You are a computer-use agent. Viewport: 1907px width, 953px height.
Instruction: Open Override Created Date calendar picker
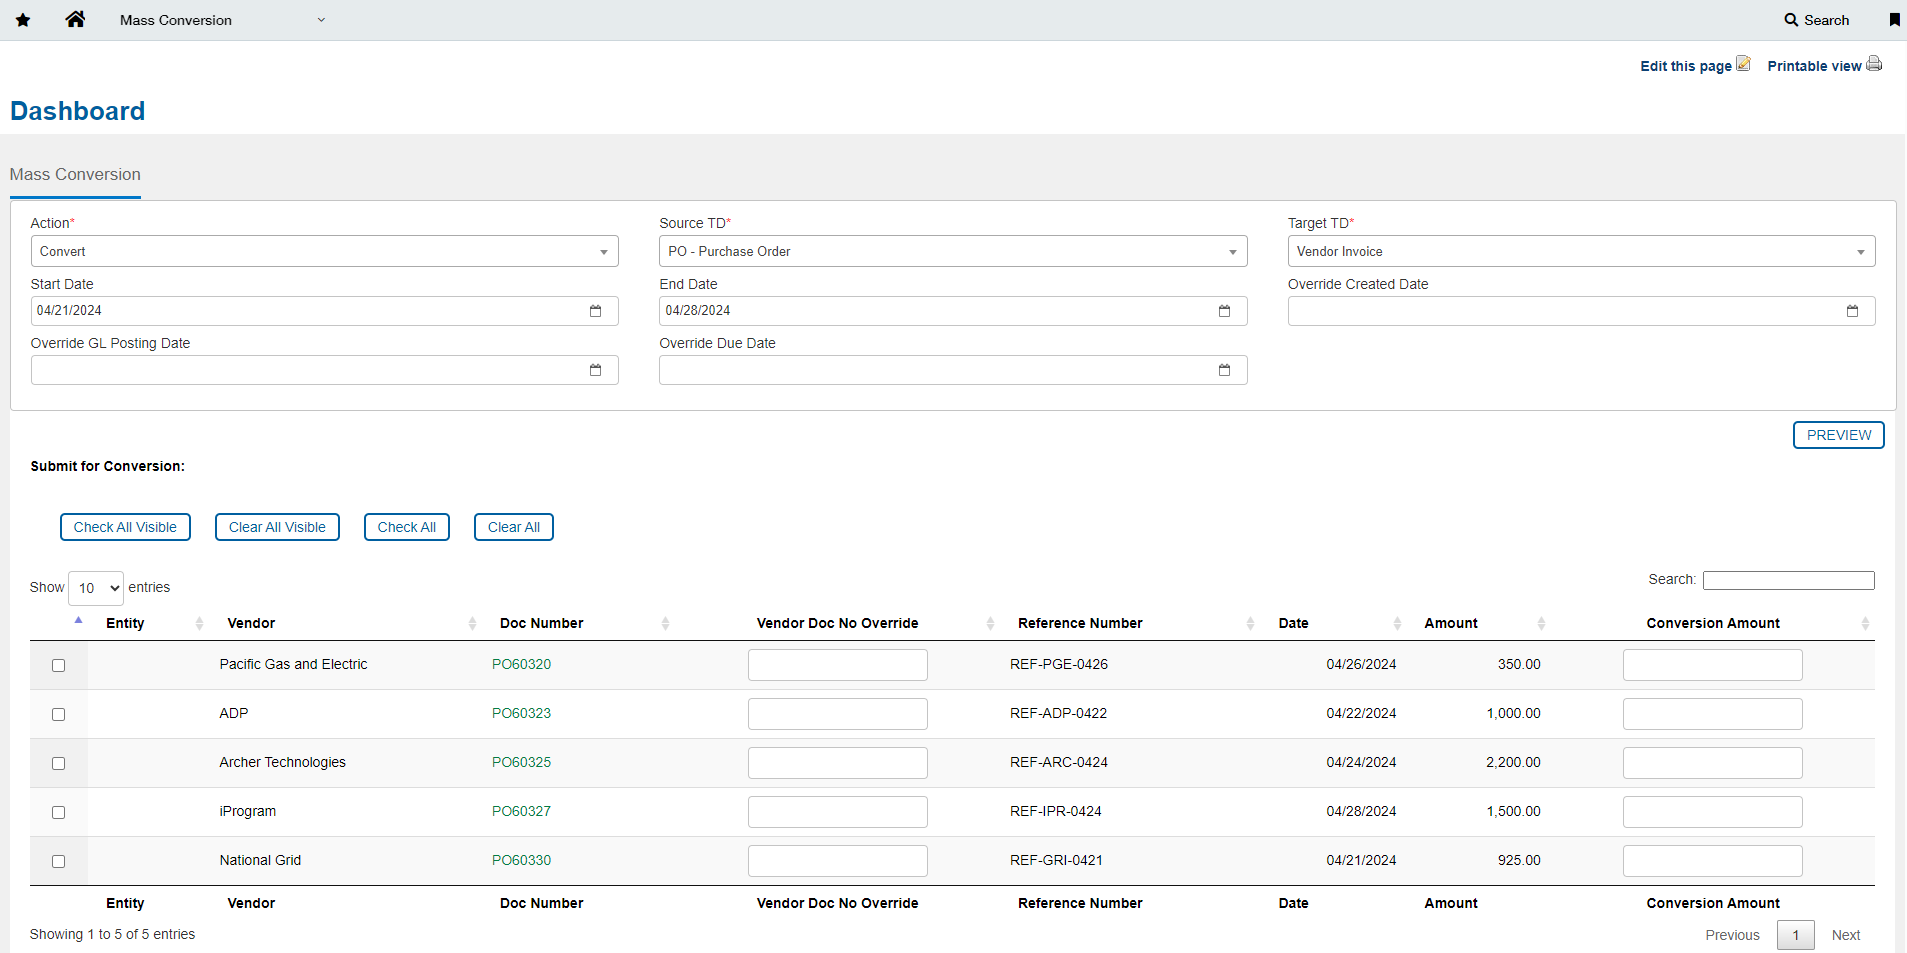pos(1852,311)
